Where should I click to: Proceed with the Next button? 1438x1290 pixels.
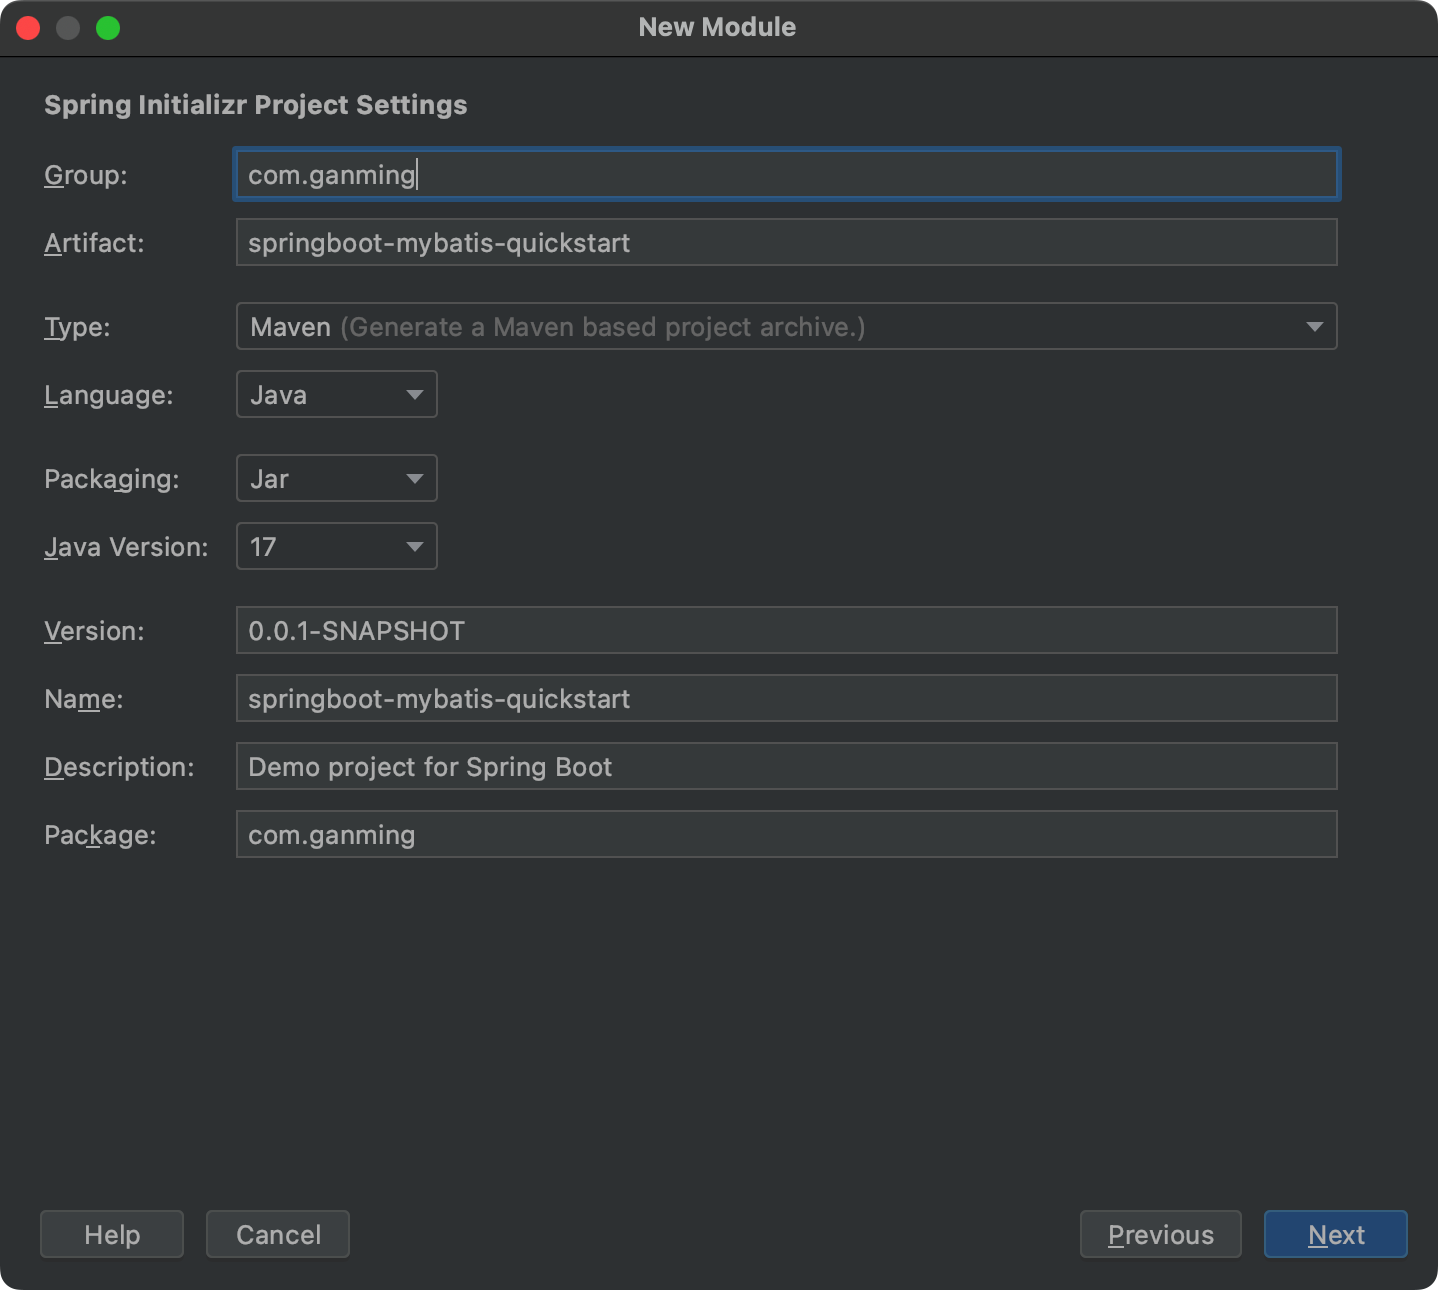coord(1336,1235)
